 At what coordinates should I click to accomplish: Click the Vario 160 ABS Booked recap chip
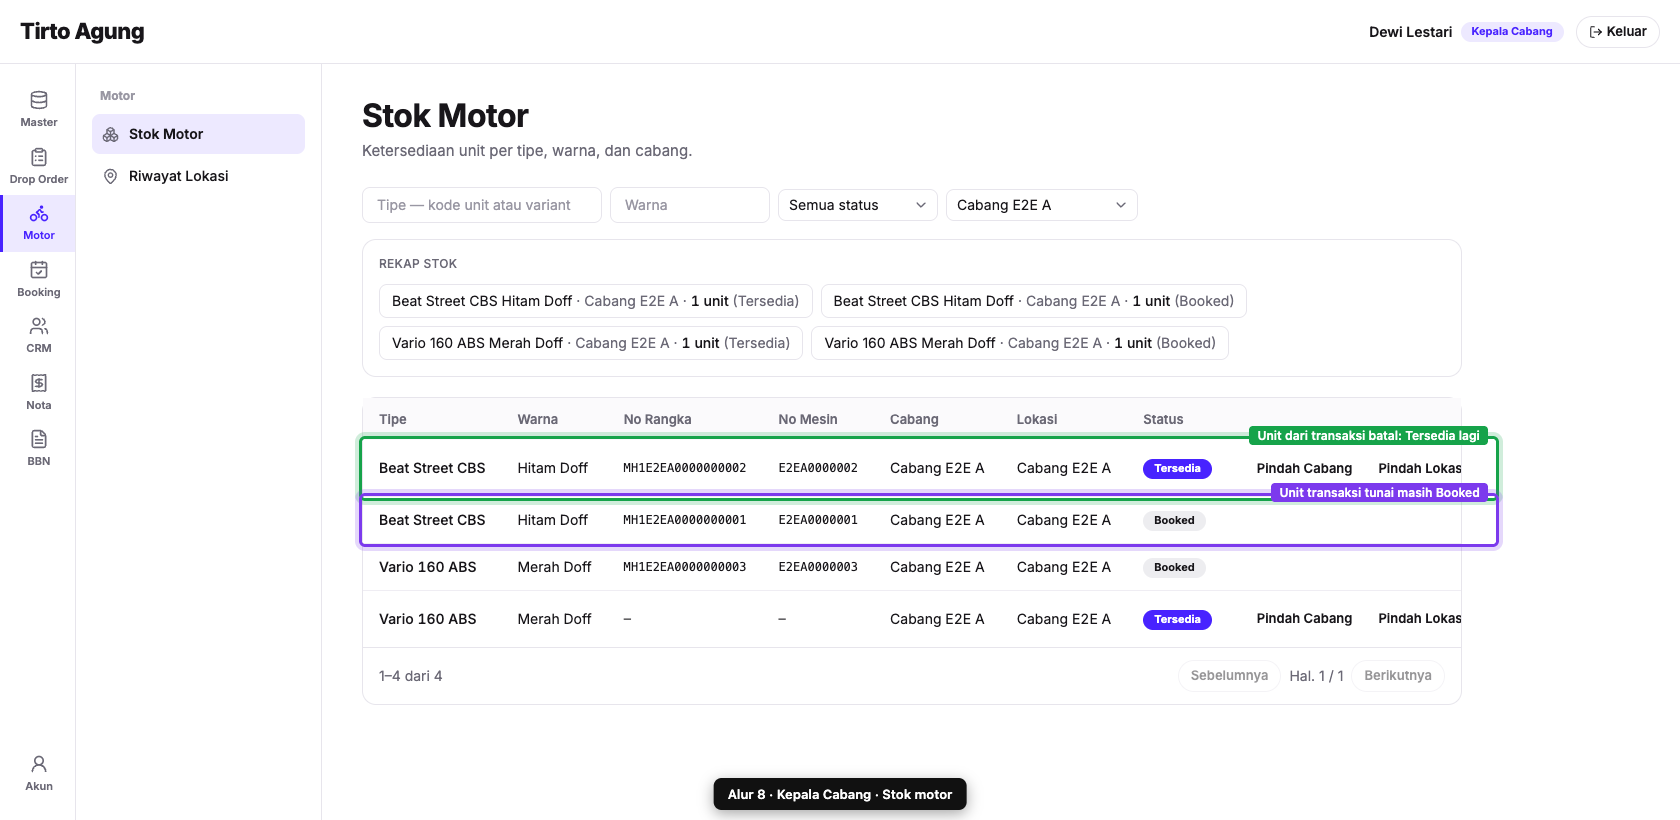1020,343
